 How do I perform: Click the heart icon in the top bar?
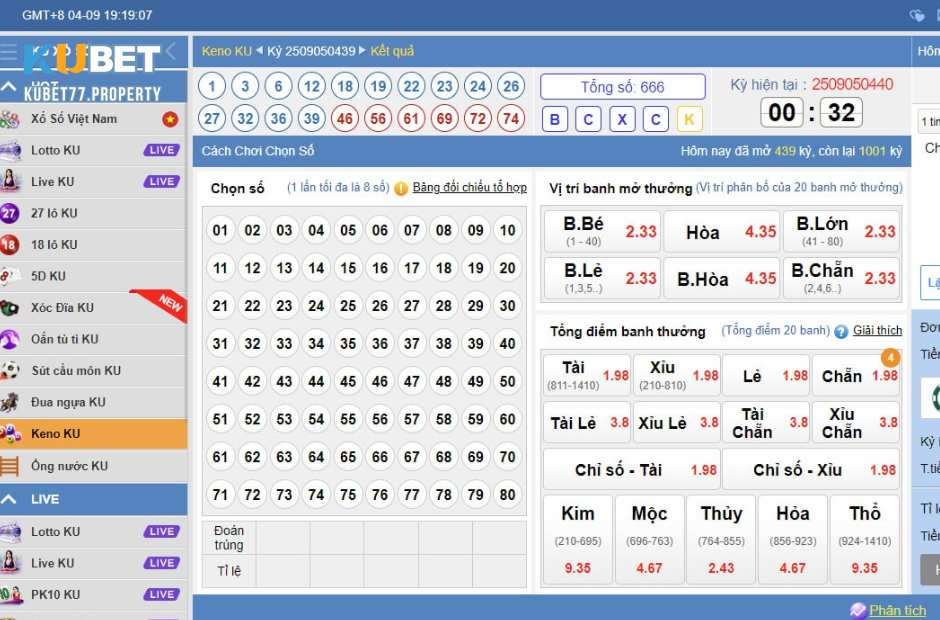pos(917,15)
